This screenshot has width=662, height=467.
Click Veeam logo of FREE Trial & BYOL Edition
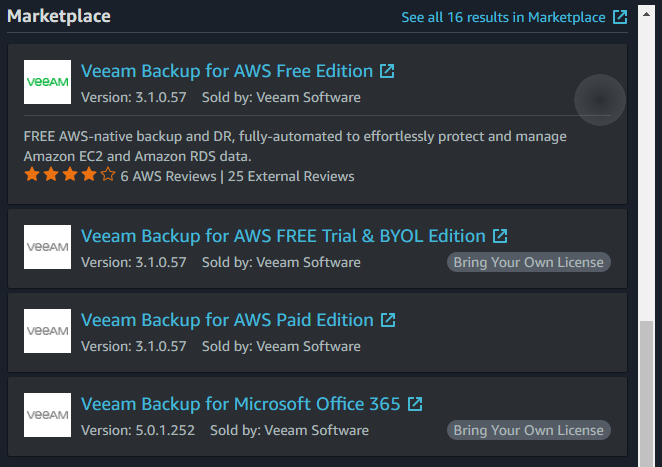(x=47, y=247)
